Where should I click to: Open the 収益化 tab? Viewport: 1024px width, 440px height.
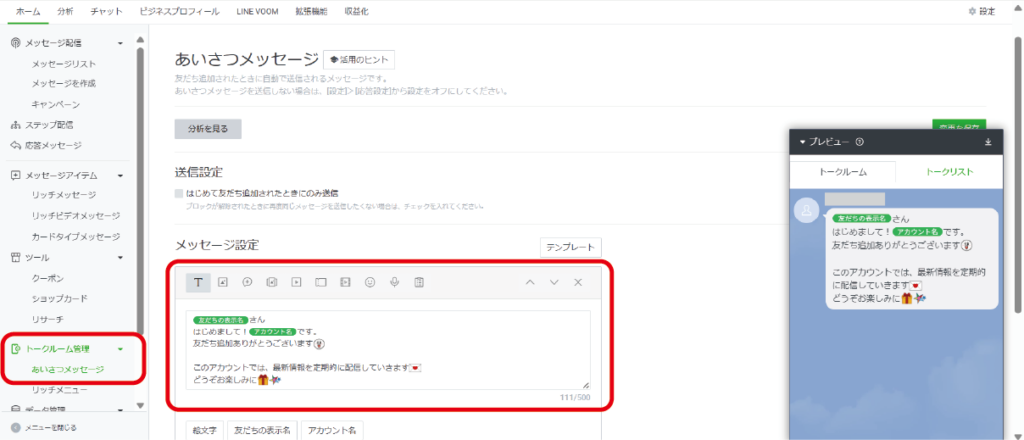[357, 12]
